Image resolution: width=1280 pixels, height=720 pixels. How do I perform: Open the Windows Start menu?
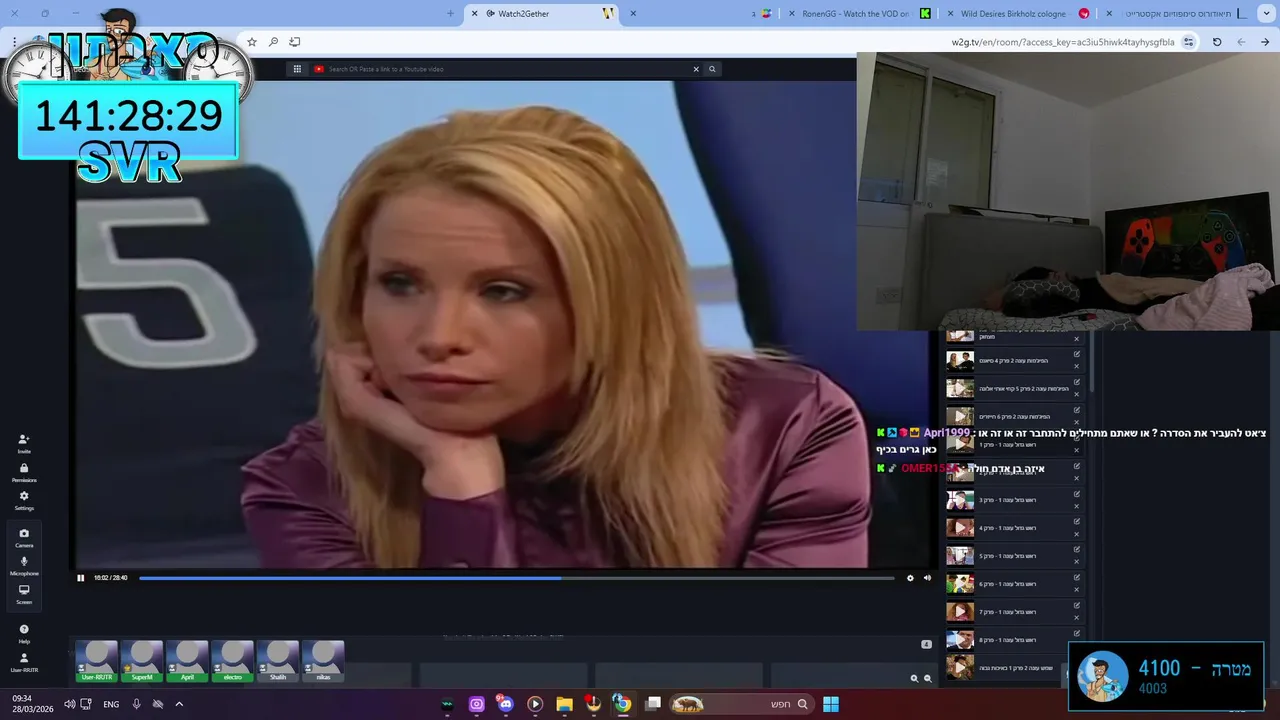click(x=831, y=704)
